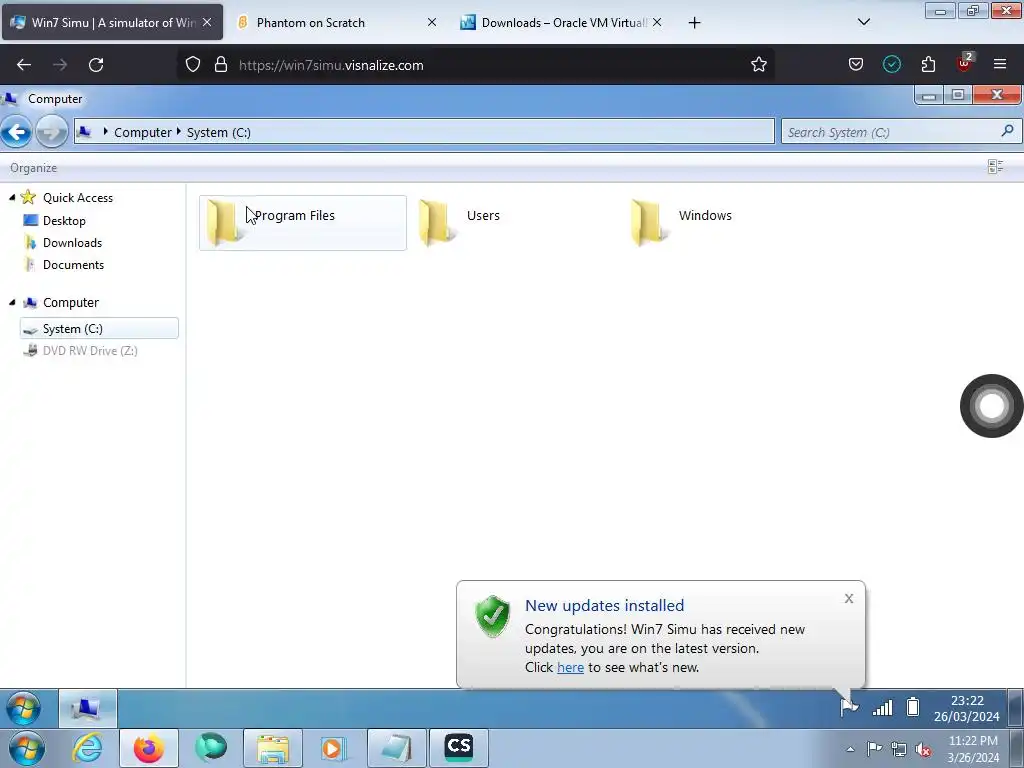Collapse the Computer tree group
This screenshot has width=1024, height=768.
[x=12, y=302]
